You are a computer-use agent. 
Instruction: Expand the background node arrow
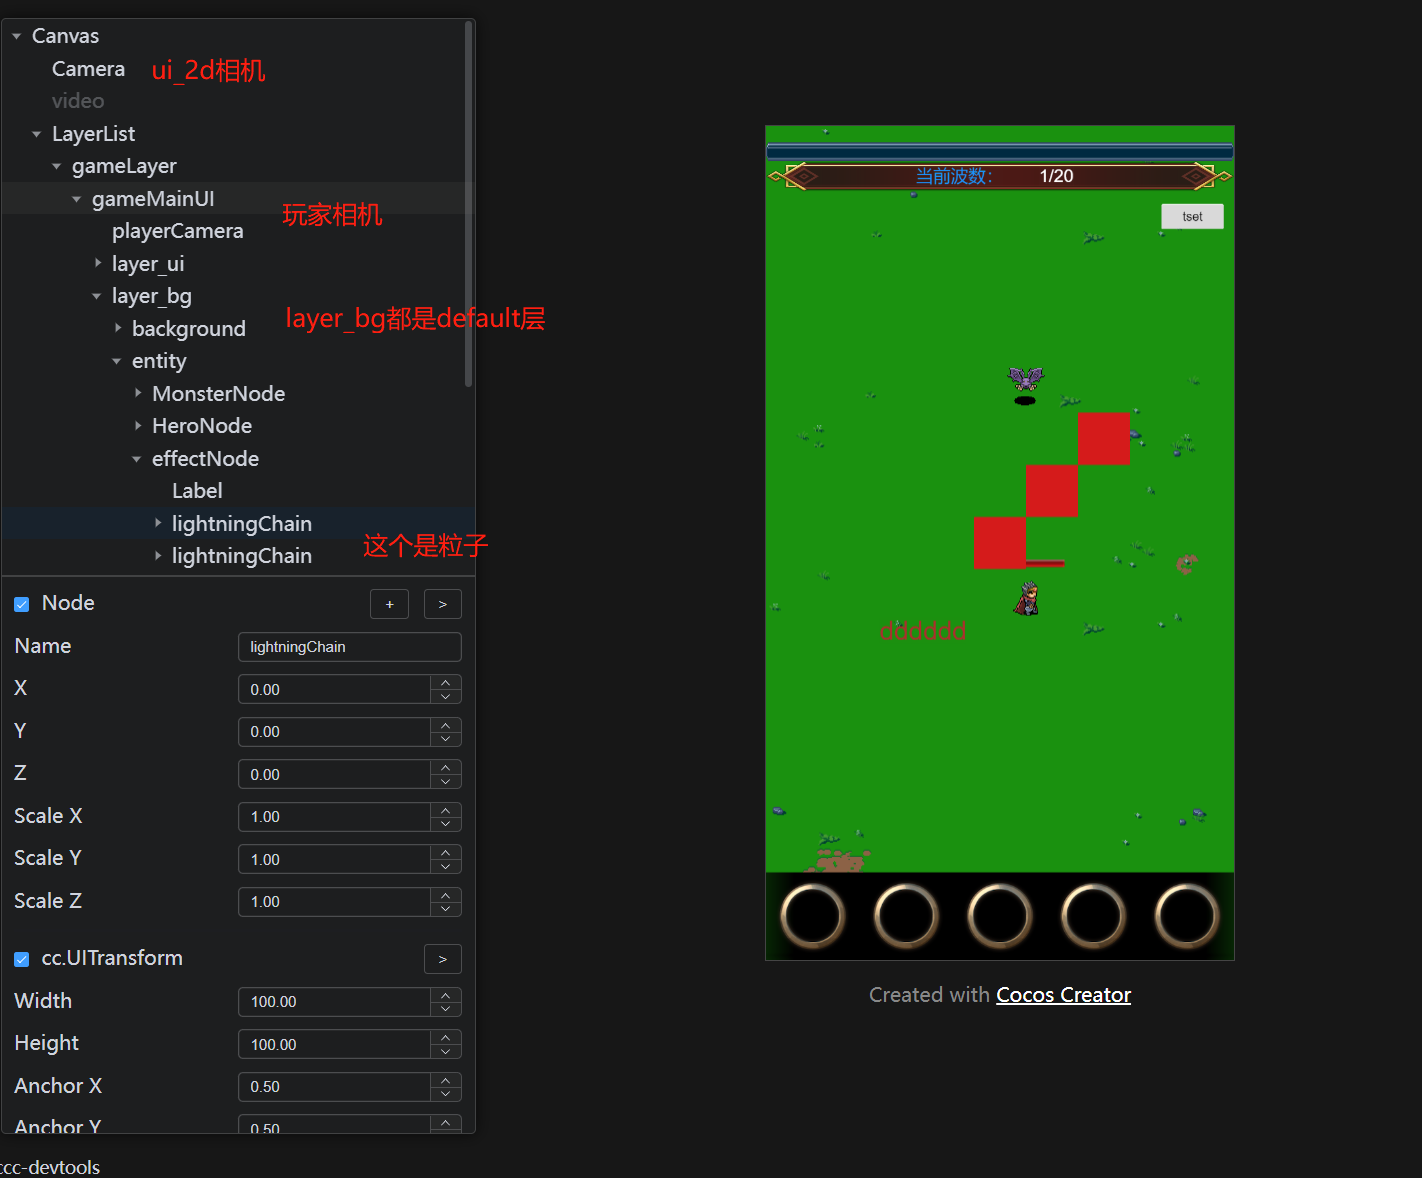(117, 328)
